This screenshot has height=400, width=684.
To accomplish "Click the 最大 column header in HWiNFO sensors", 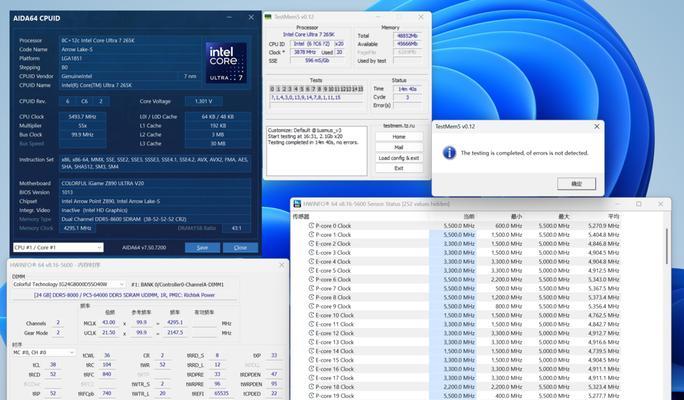I will point(564,216).
